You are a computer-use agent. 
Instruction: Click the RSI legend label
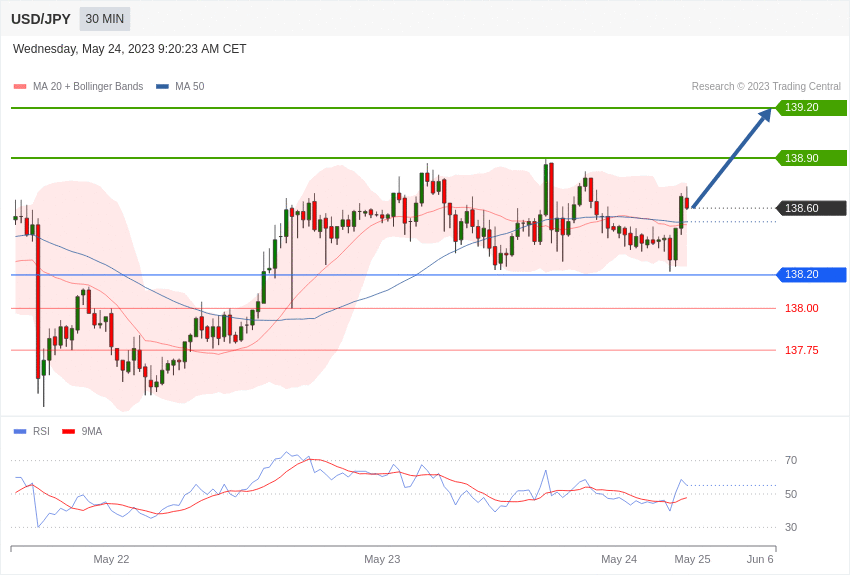point(41,431)
